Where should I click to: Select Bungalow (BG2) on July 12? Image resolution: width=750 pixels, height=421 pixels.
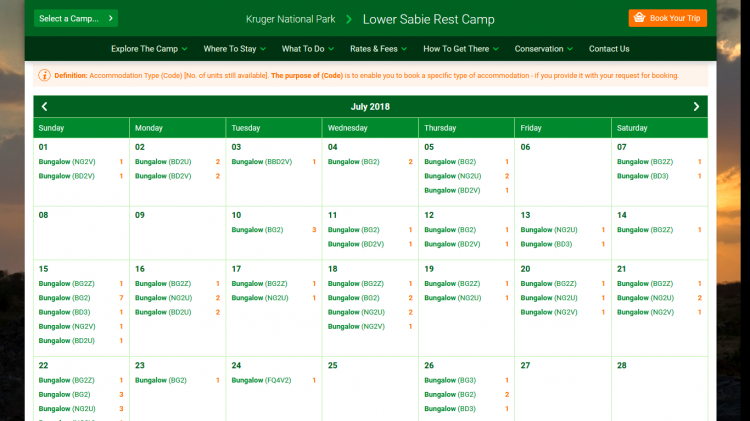coord(450,230)
